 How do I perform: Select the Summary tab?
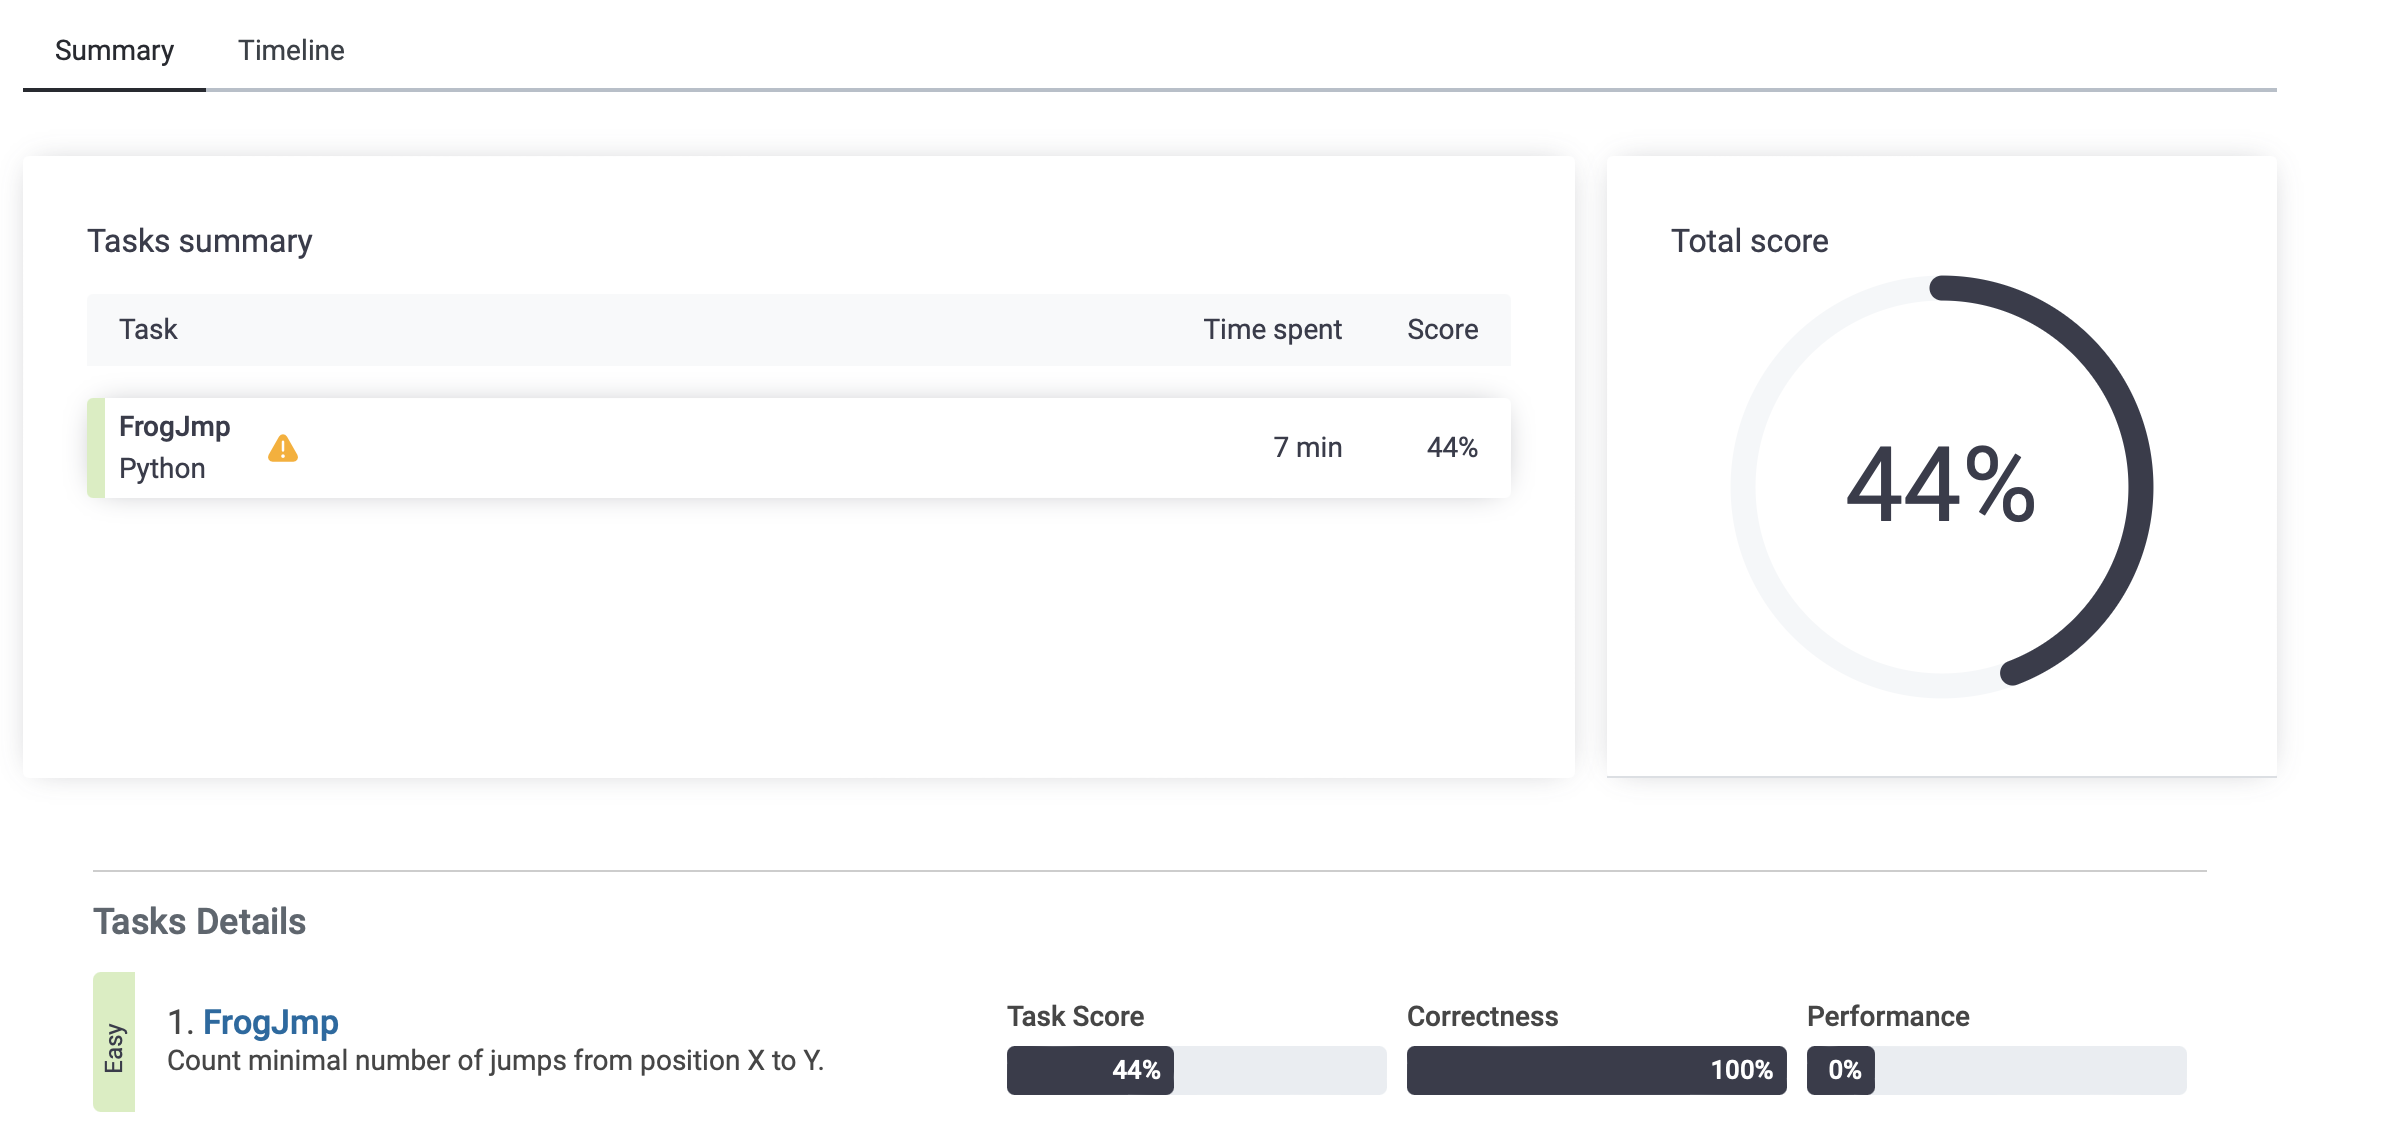(x=114, y=50)
